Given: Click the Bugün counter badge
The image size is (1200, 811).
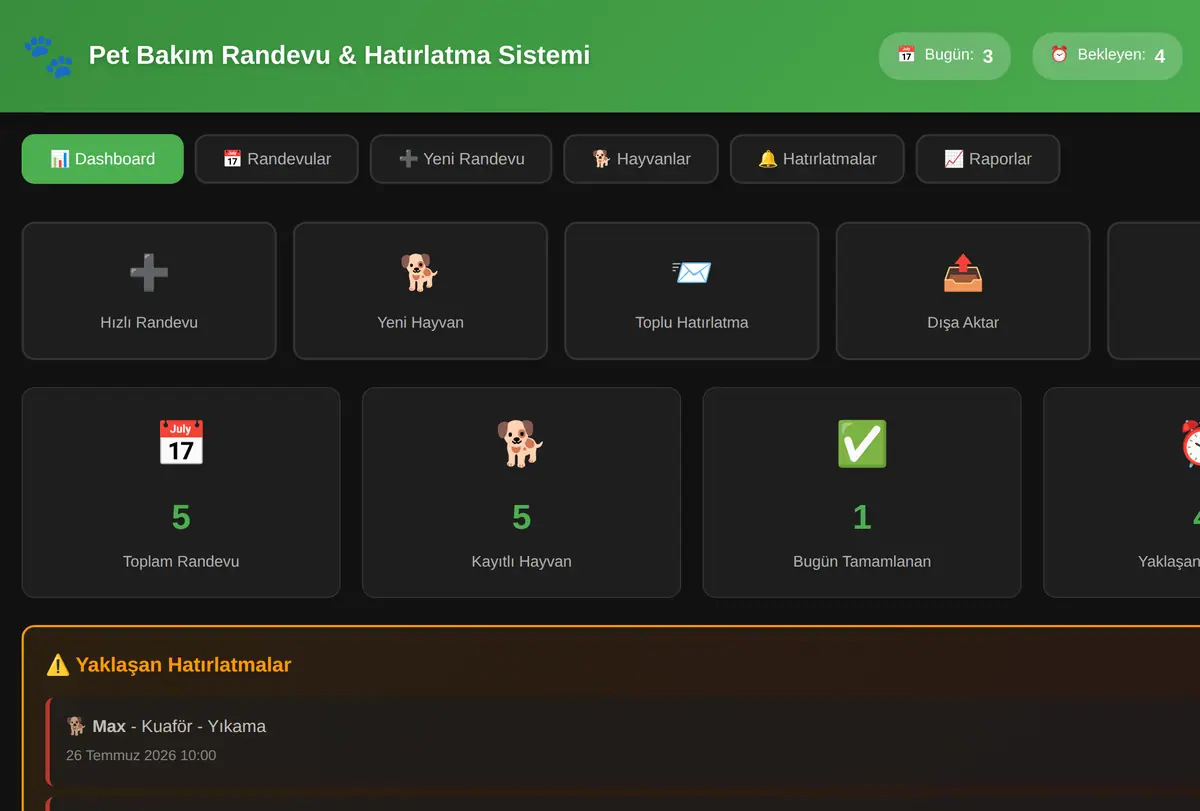Looking at the screenshot, I should pos(945,56).
